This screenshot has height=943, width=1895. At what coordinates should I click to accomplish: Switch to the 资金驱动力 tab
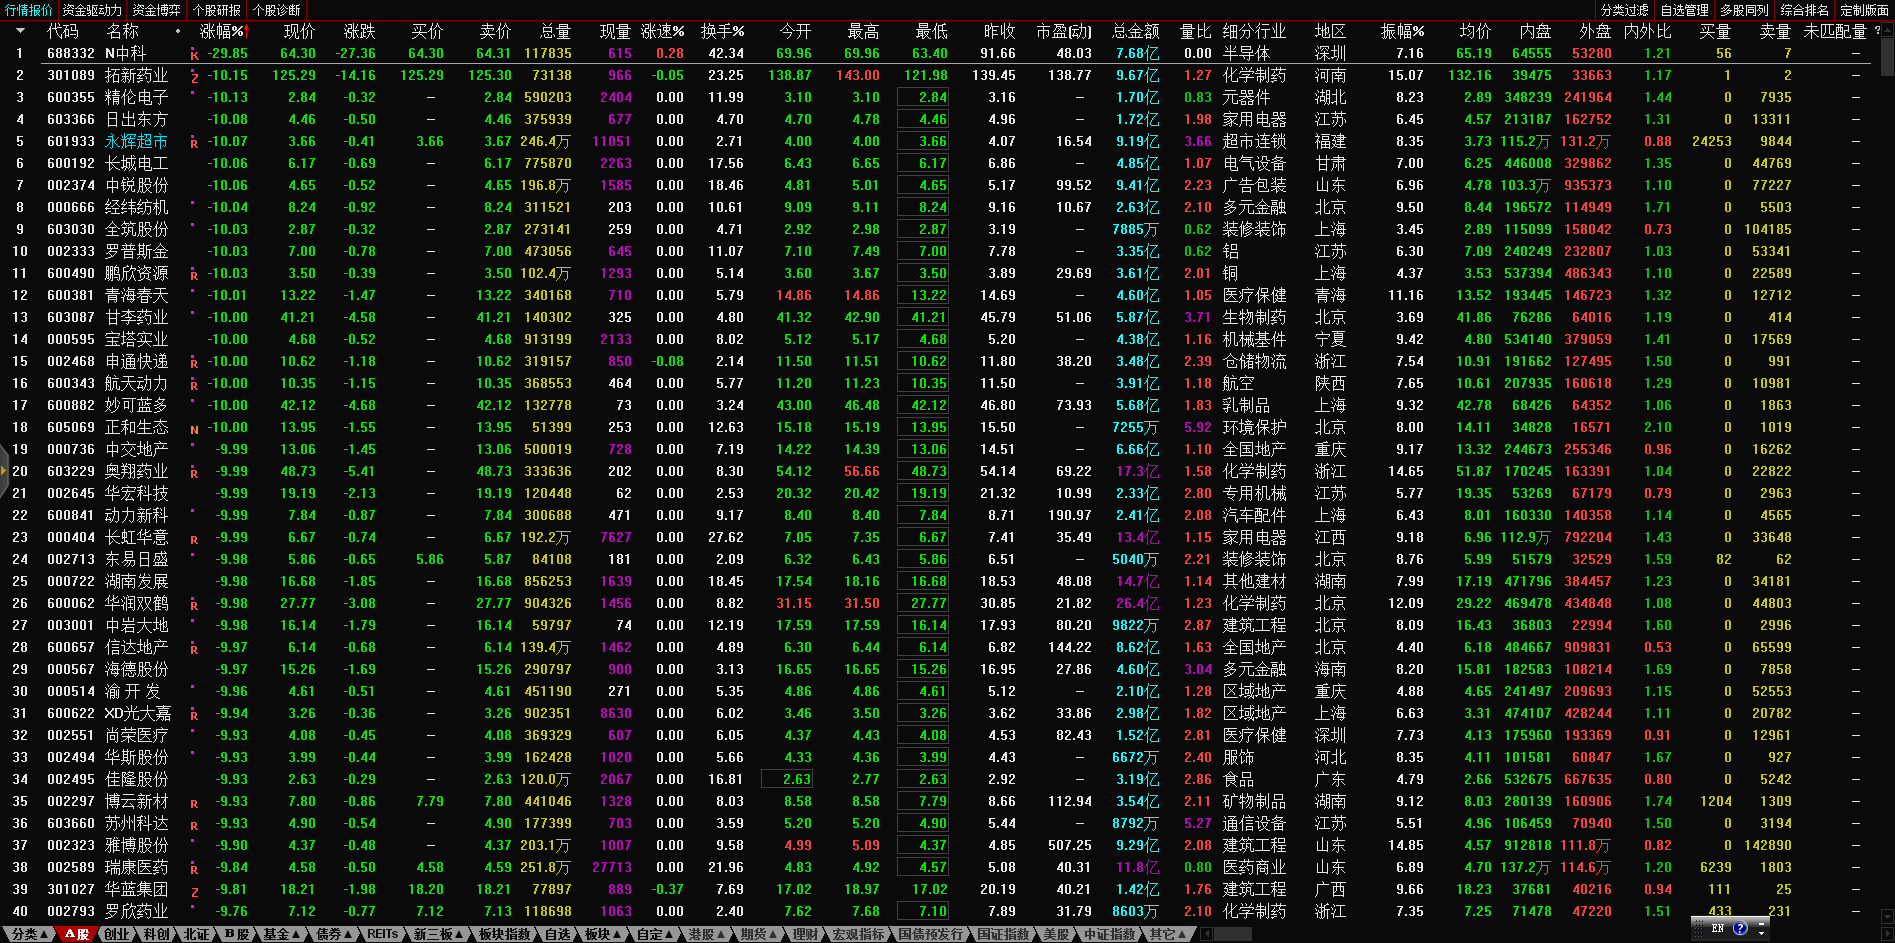[x=92, y=10]
